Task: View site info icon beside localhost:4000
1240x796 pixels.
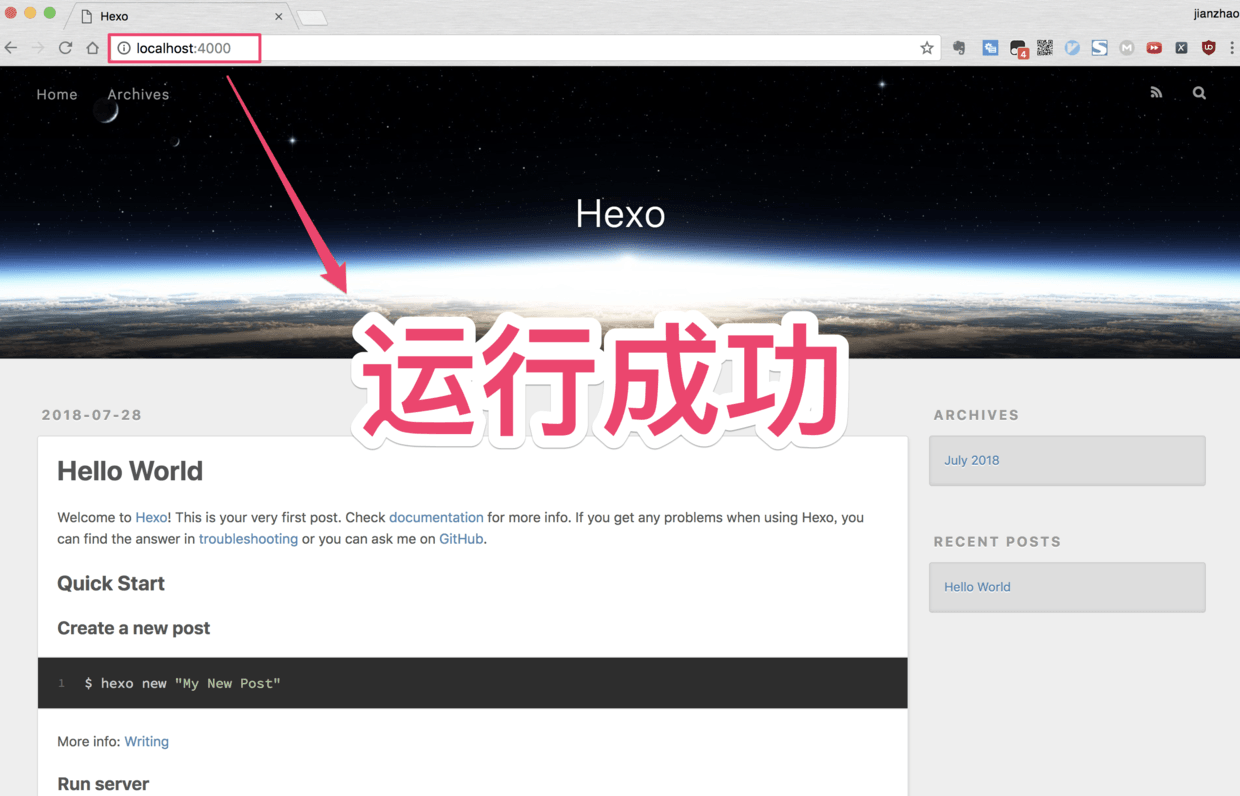Action: click(124, 48)
